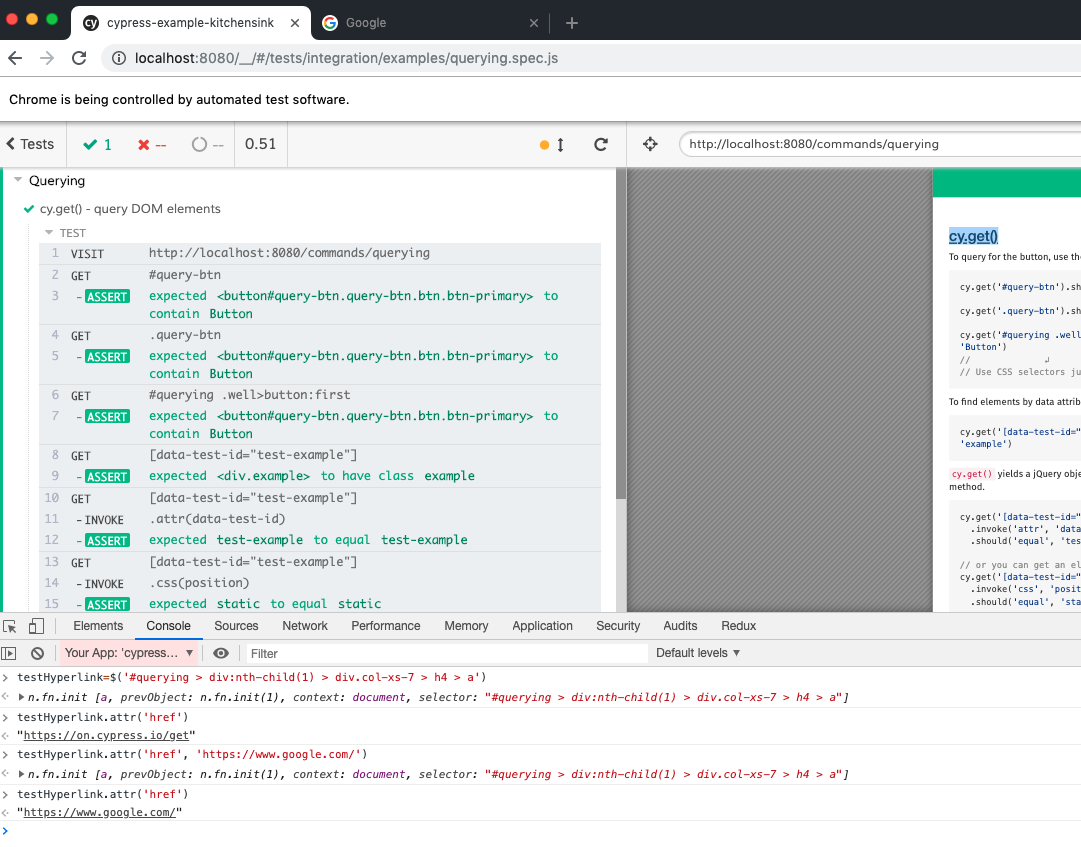Screen dimensions: 1081x847
Task: Click the pending tests circle indicator
Action: (x=208, y=145)
